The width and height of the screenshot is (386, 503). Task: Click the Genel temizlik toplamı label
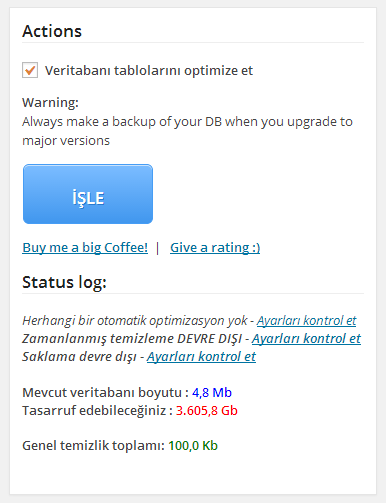94,445
